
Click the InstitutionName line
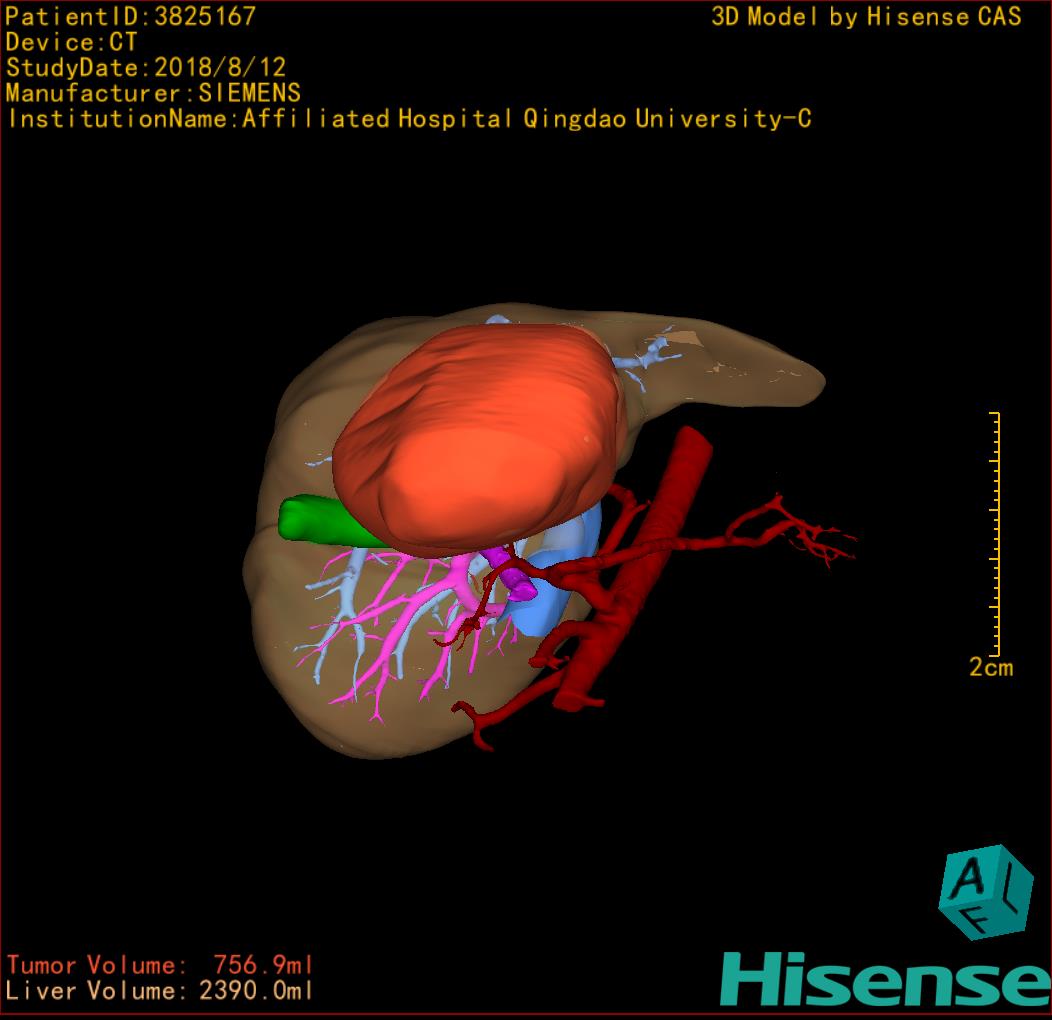coord(408,119)
